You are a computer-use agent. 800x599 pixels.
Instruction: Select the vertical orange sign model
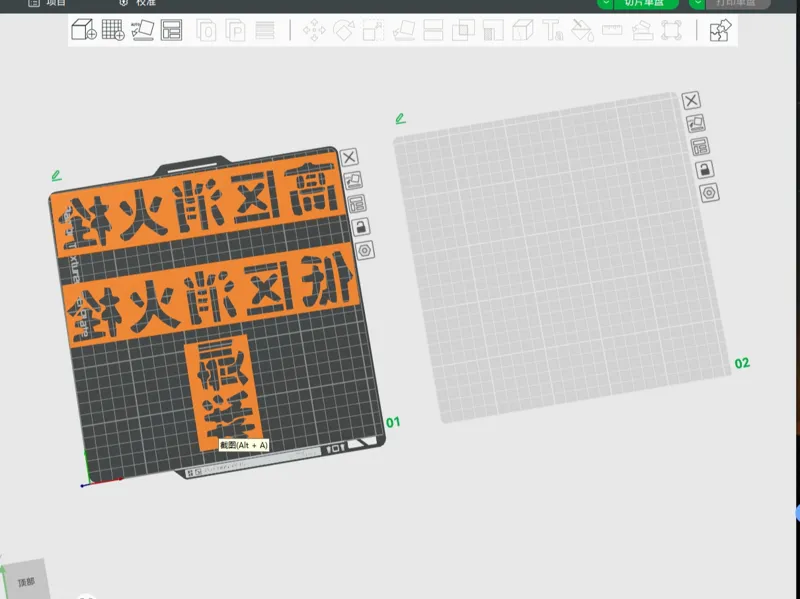point(223,392)
